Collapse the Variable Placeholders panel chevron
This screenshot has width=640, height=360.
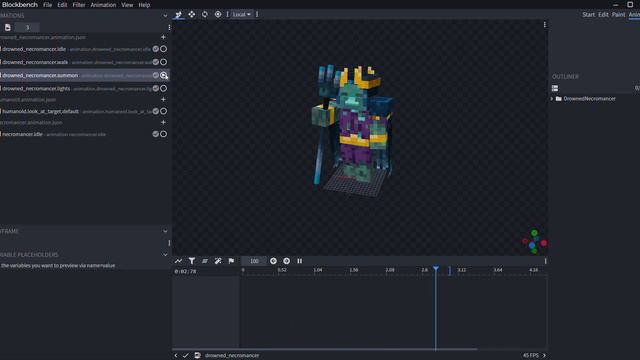[x=165, y=255]
